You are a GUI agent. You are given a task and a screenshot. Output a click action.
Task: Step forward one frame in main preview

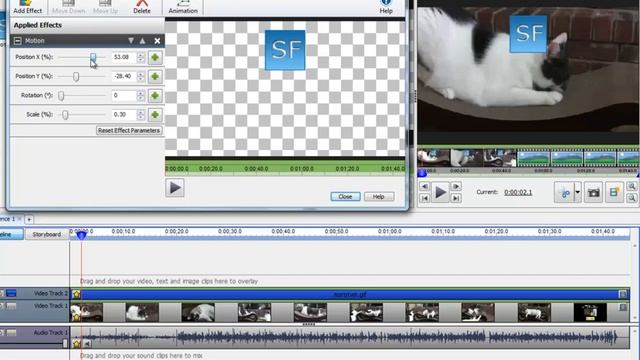(456, 187)
